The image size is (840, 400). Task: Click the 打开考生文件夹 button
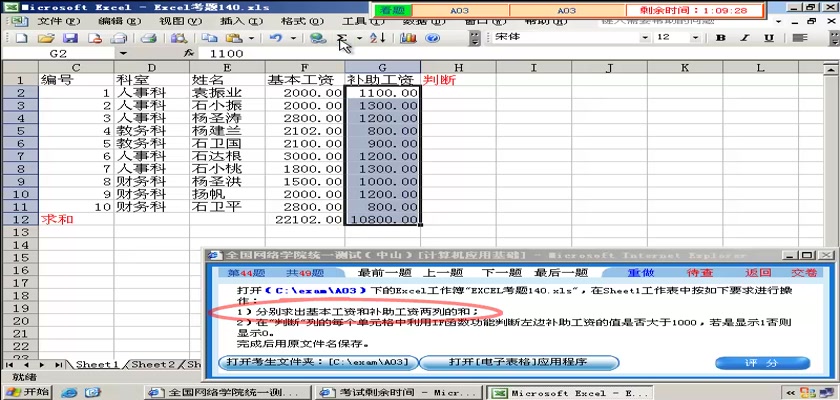tap(318, 363)
